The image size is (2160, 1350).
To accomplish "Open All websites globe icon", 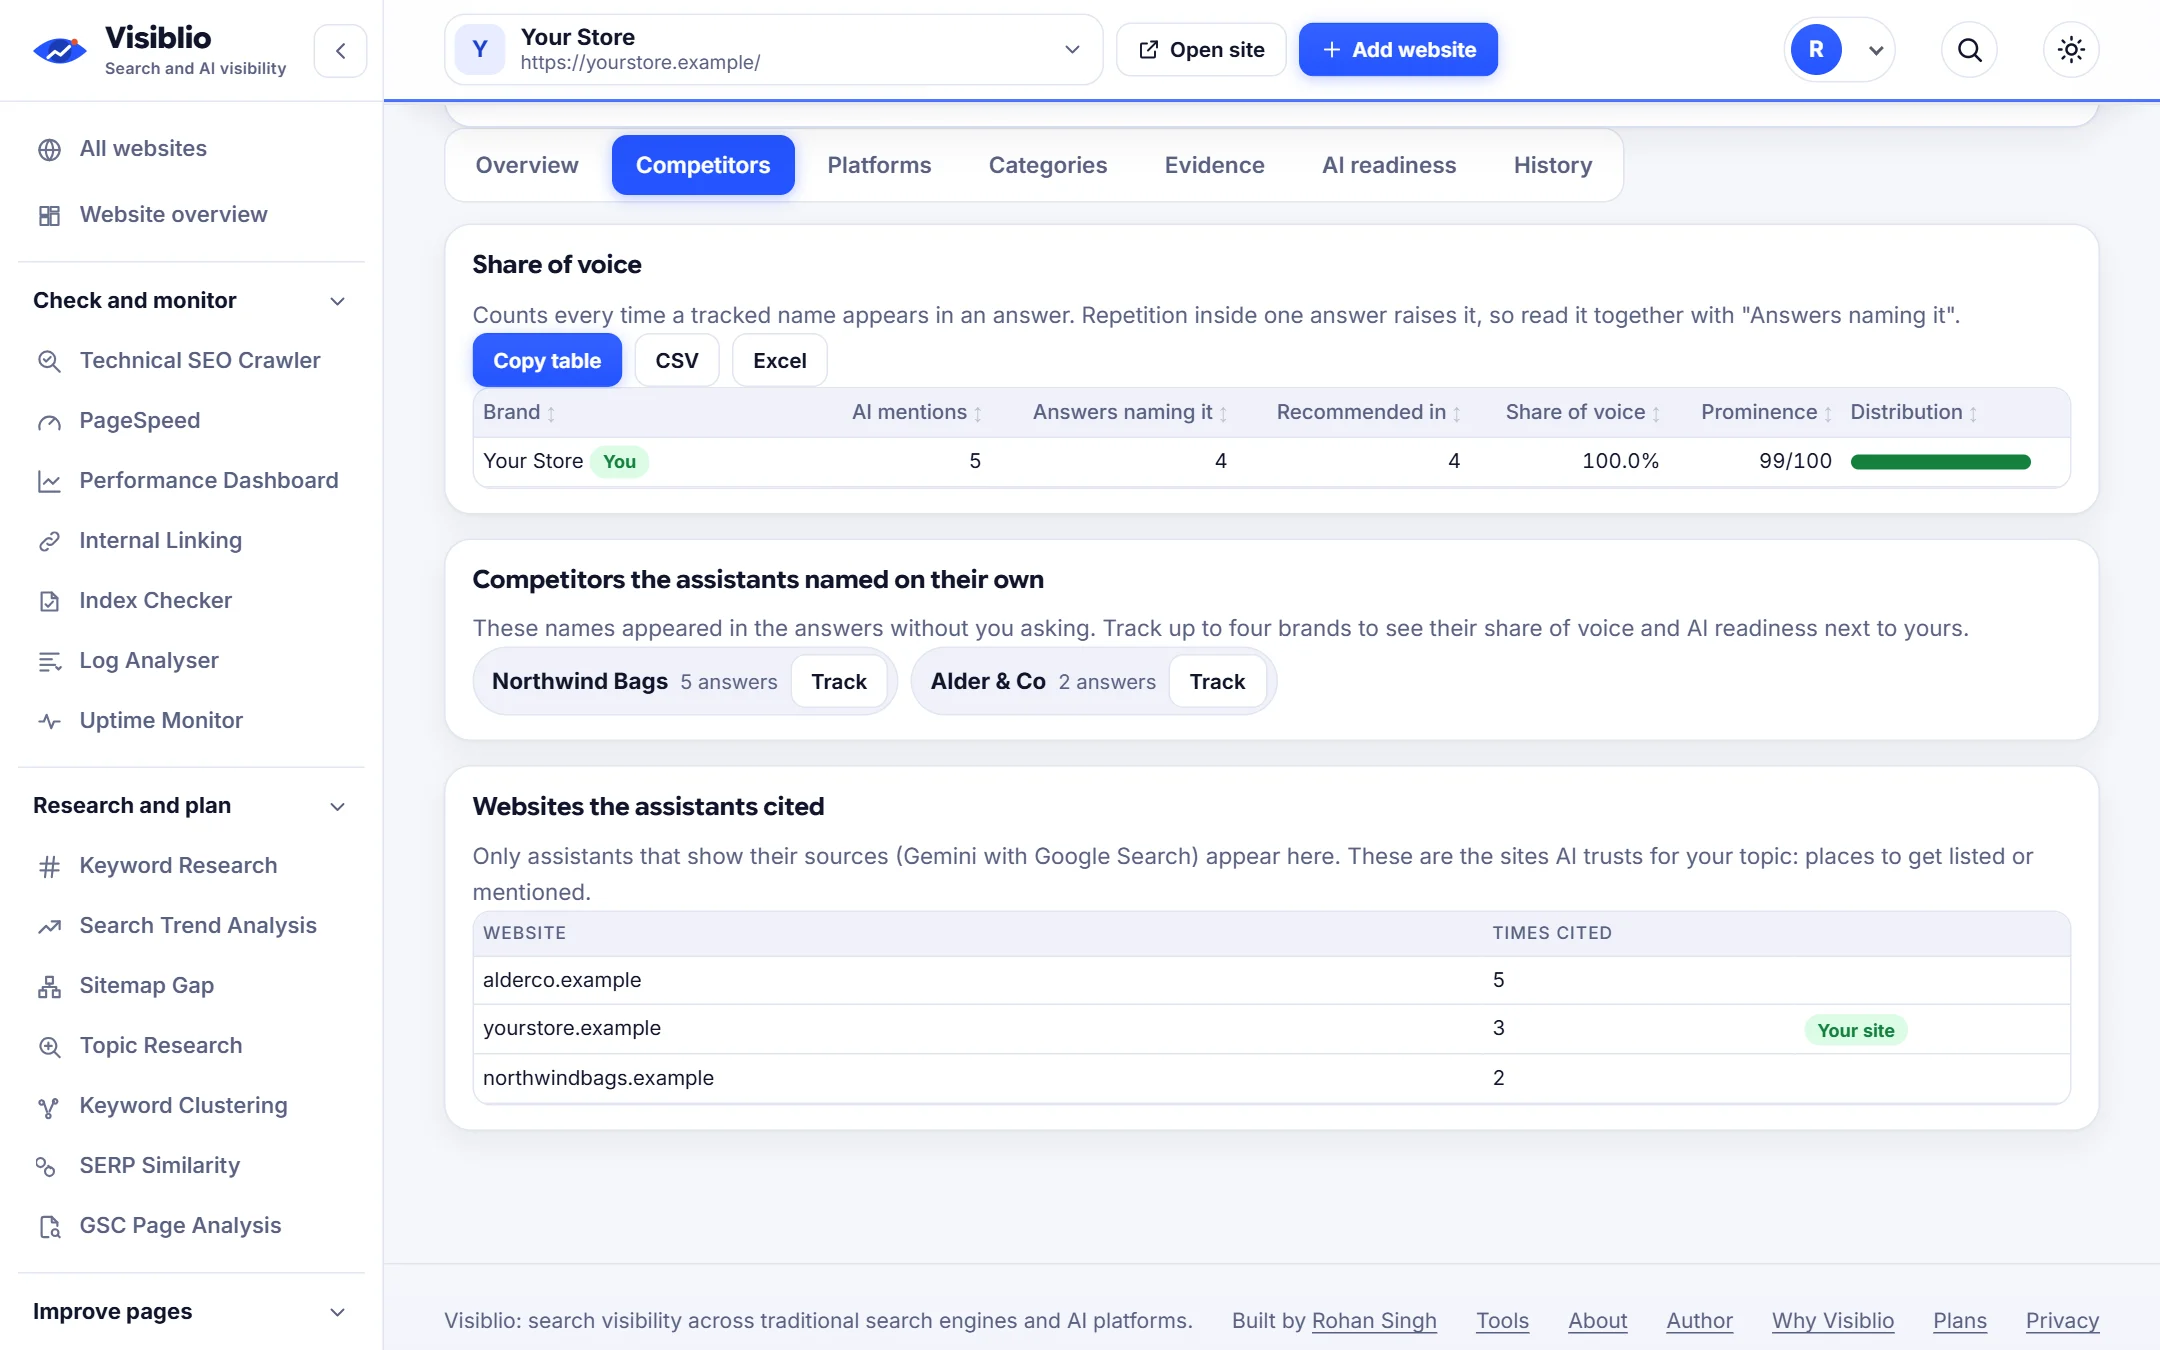I will (49, 149).
